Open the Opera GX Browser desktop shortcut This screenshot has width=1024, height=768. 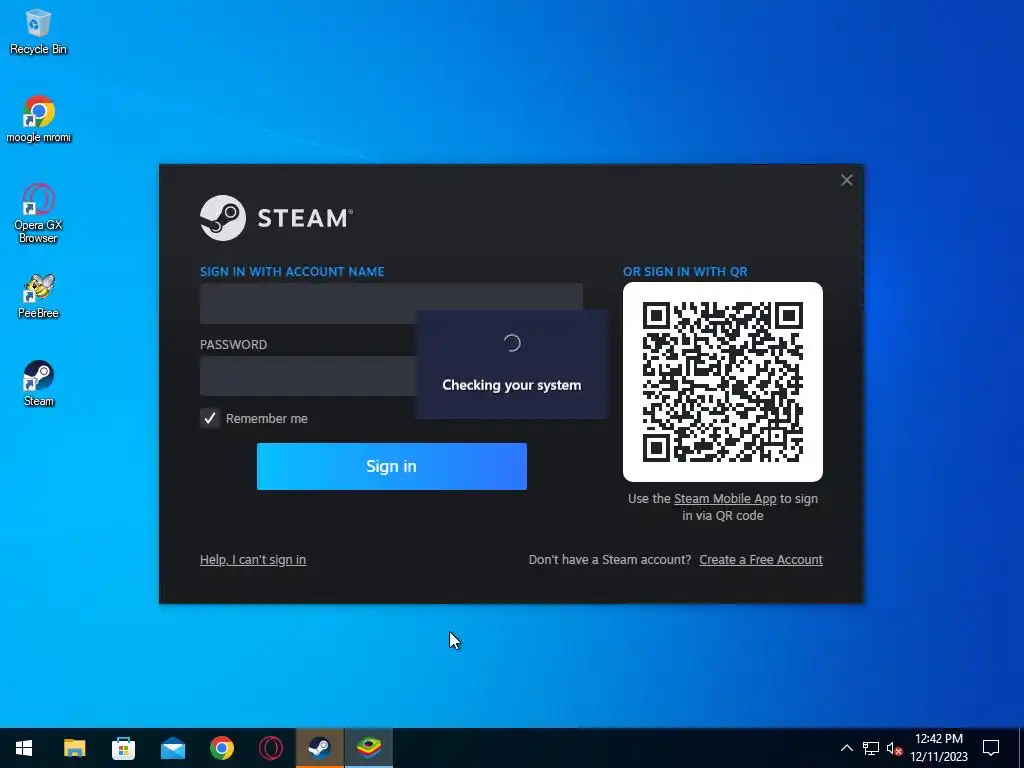point(39,214)
